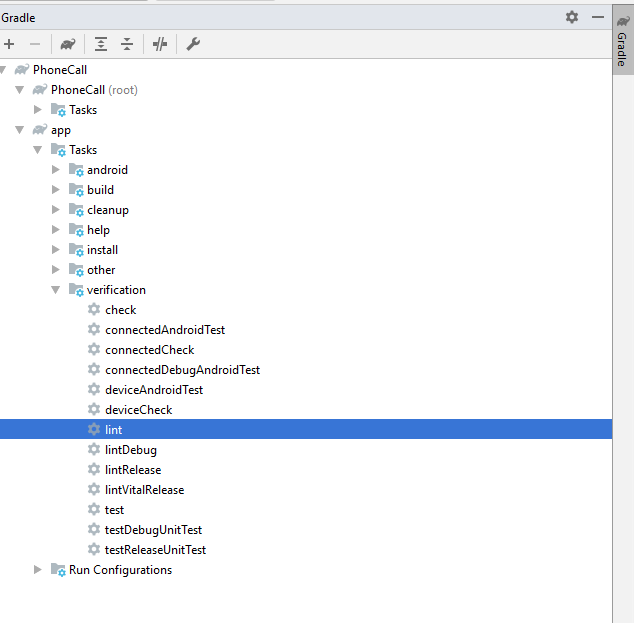Toggle offline mode in Gradle toolbar

tap(160, 44)
